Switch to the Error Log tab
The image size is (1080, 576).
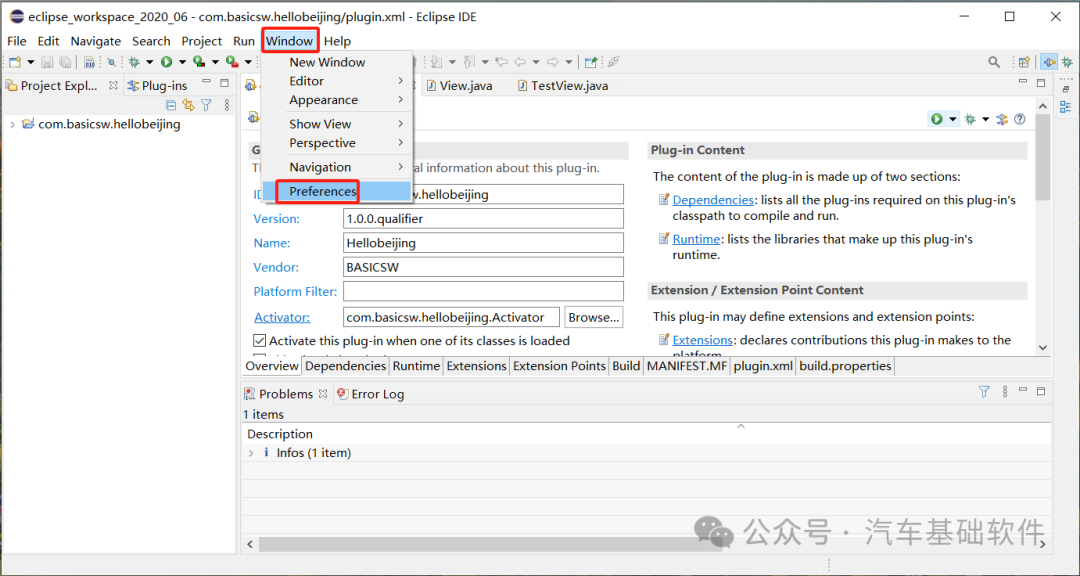[371, 394]
